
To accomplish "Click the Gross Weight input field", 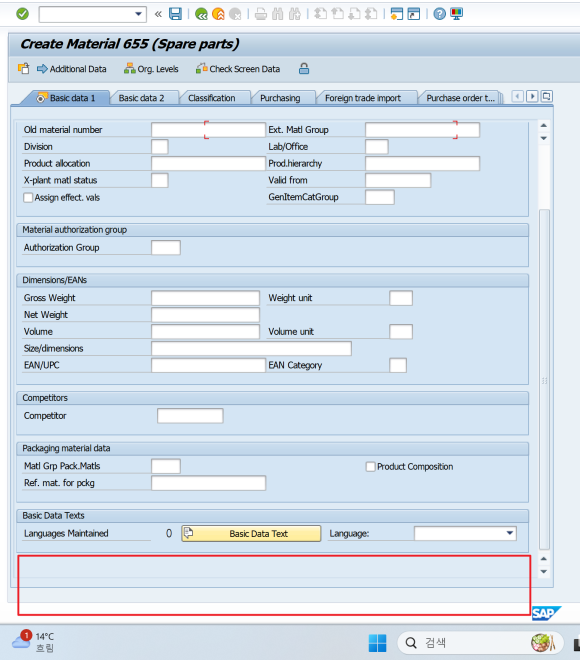I will [x=205, y=298].
